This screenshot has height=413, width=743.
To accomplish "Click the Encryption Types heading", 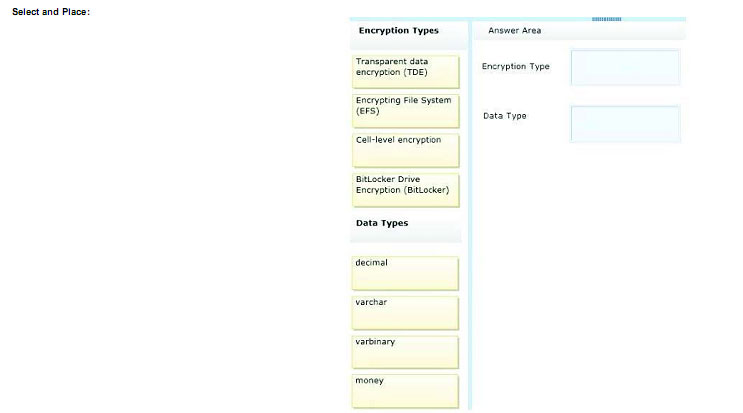I will tap(399, 31).
